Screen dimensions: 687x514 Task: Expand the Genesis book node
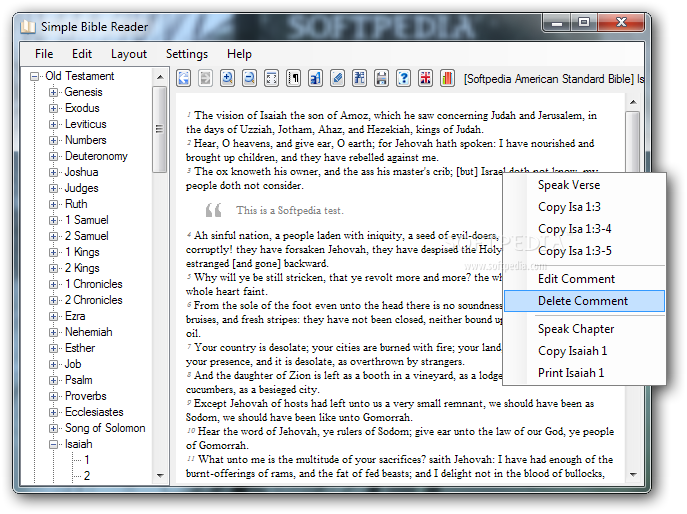(53, 92)
